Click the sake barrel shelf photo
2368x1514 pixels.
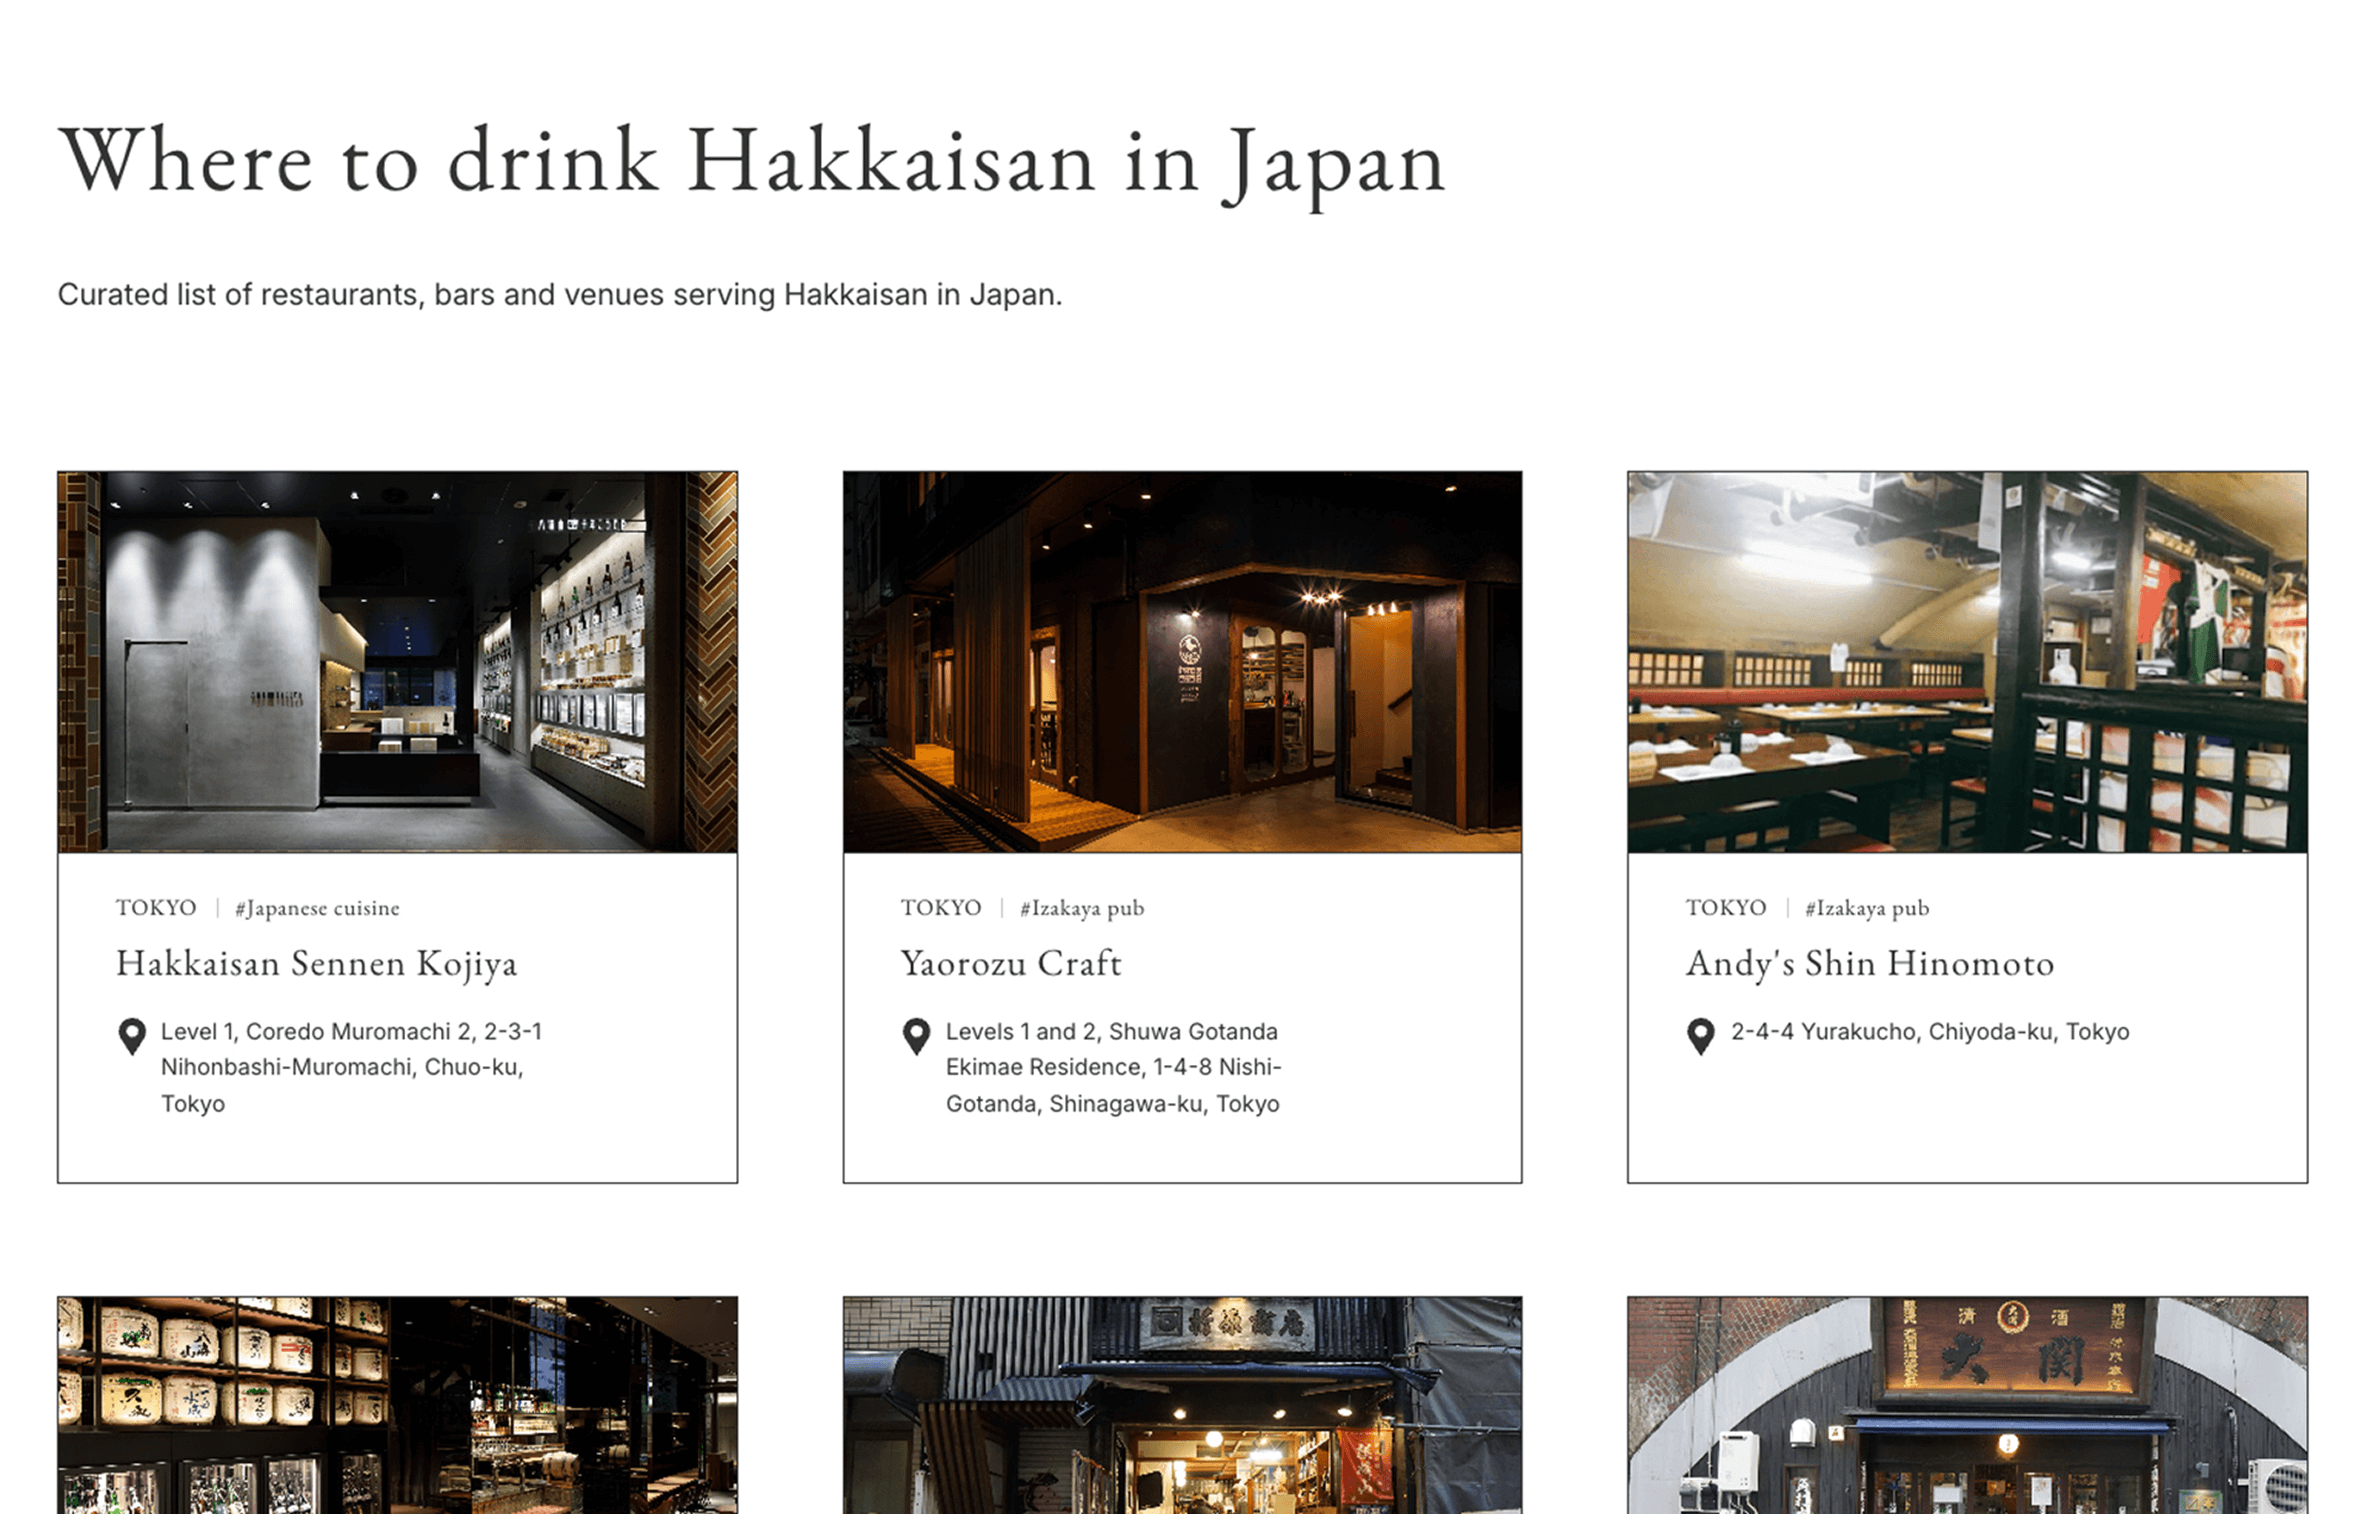(397, 1405)
